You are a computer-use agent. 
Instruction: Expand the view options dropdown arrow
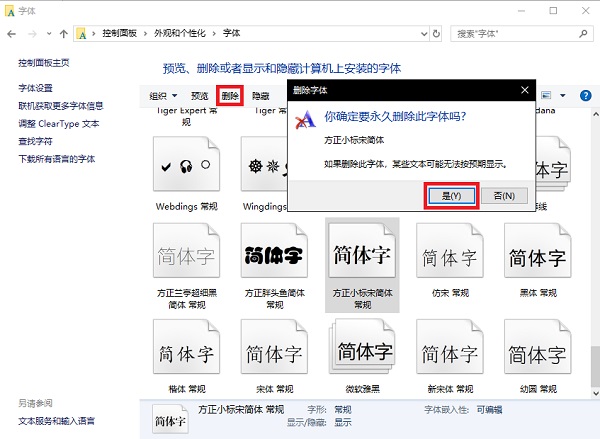[x=563, y=96]
